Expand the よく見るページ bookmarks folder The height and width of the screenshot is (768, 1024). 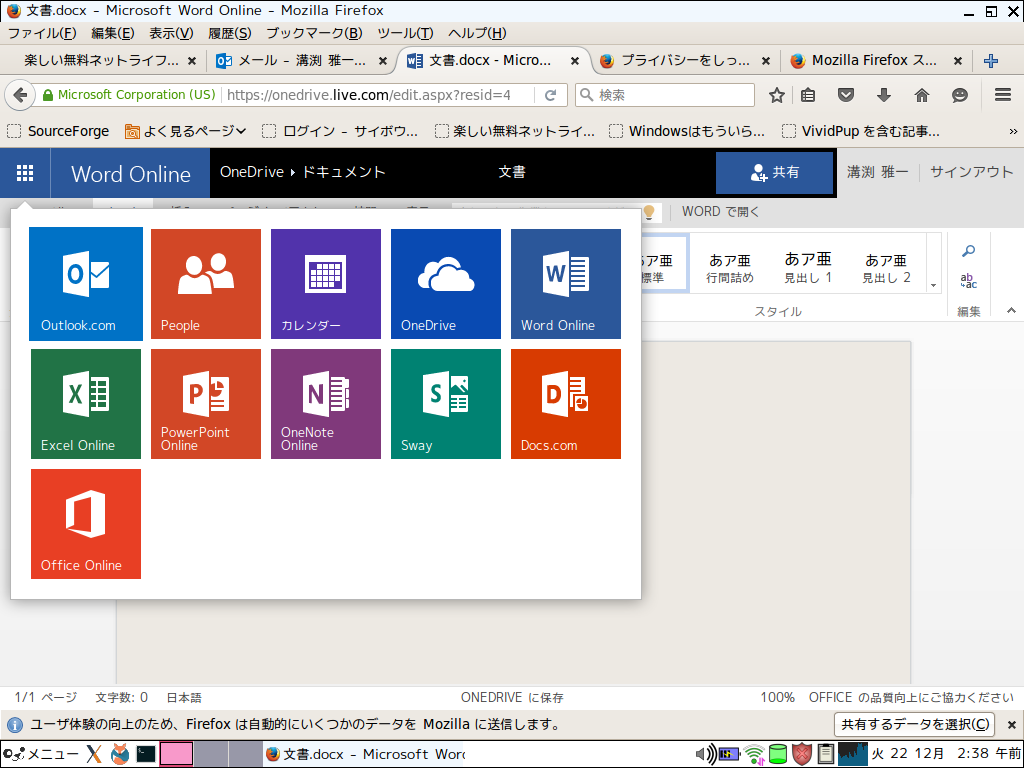185,131
